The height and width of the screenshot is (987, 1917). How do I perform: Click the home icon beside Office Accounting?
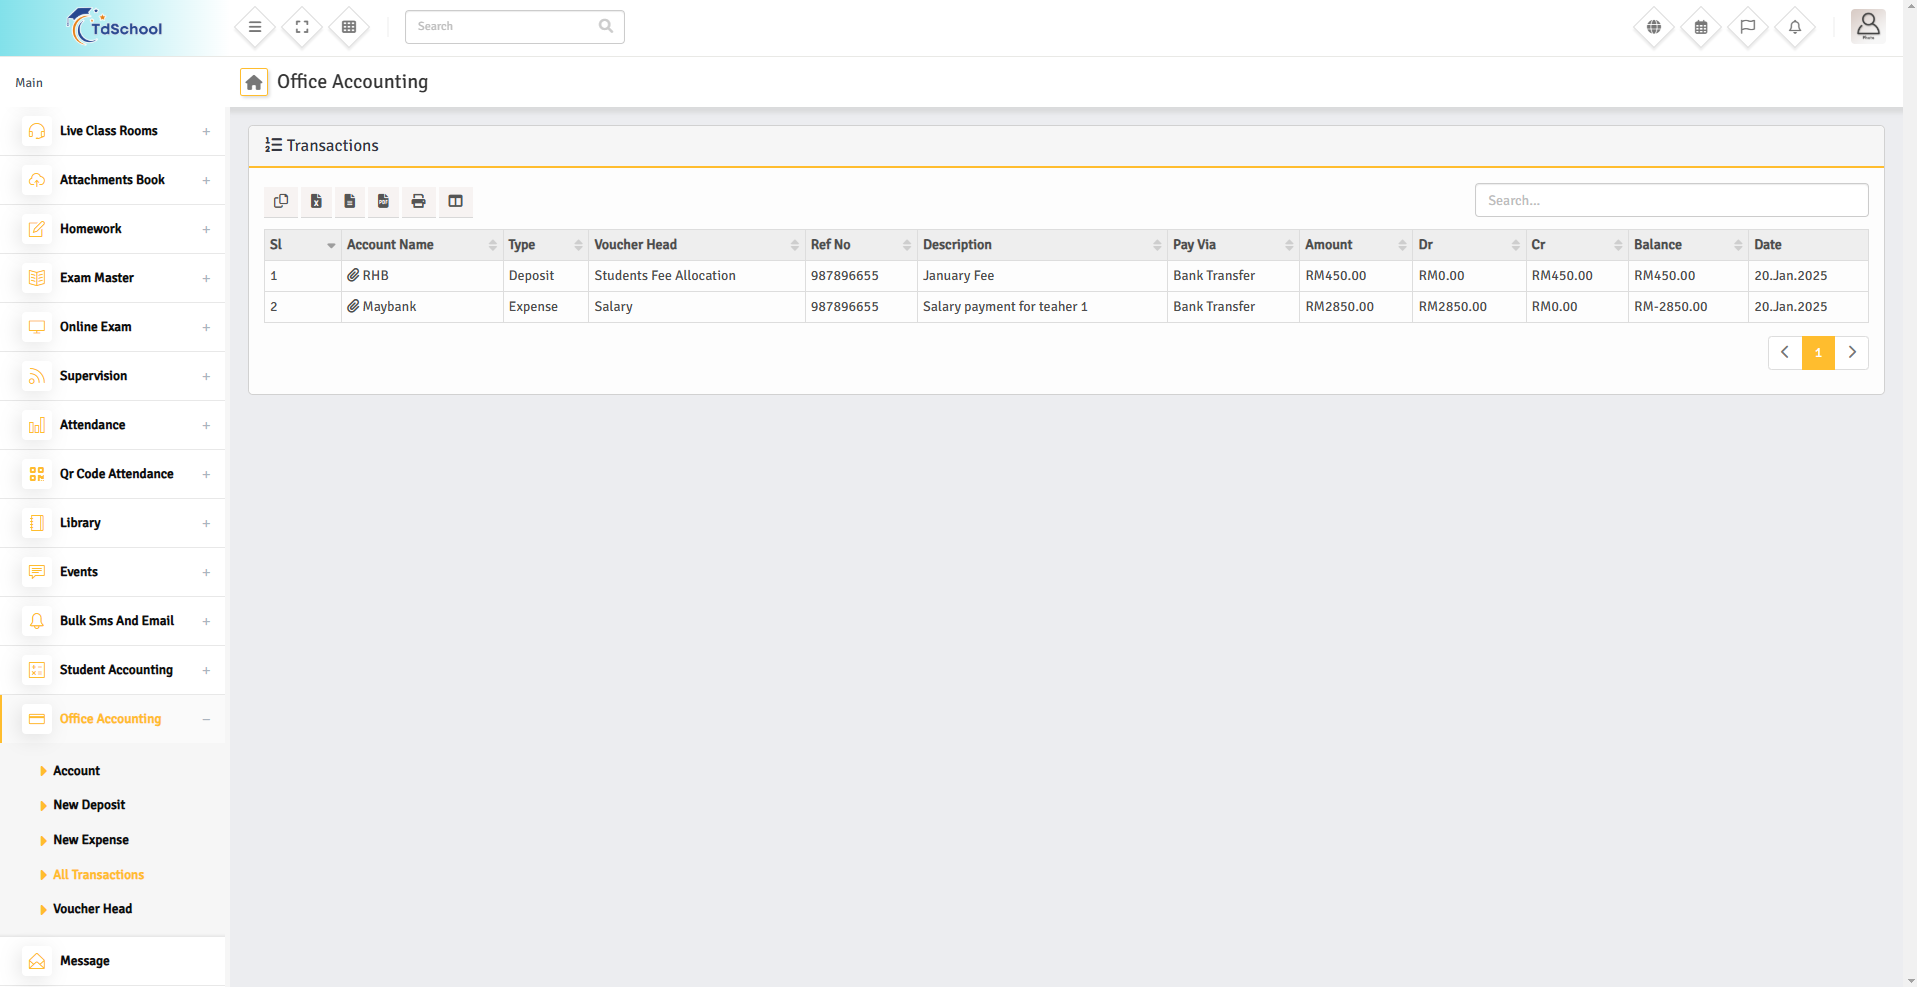tap(254, 82)
